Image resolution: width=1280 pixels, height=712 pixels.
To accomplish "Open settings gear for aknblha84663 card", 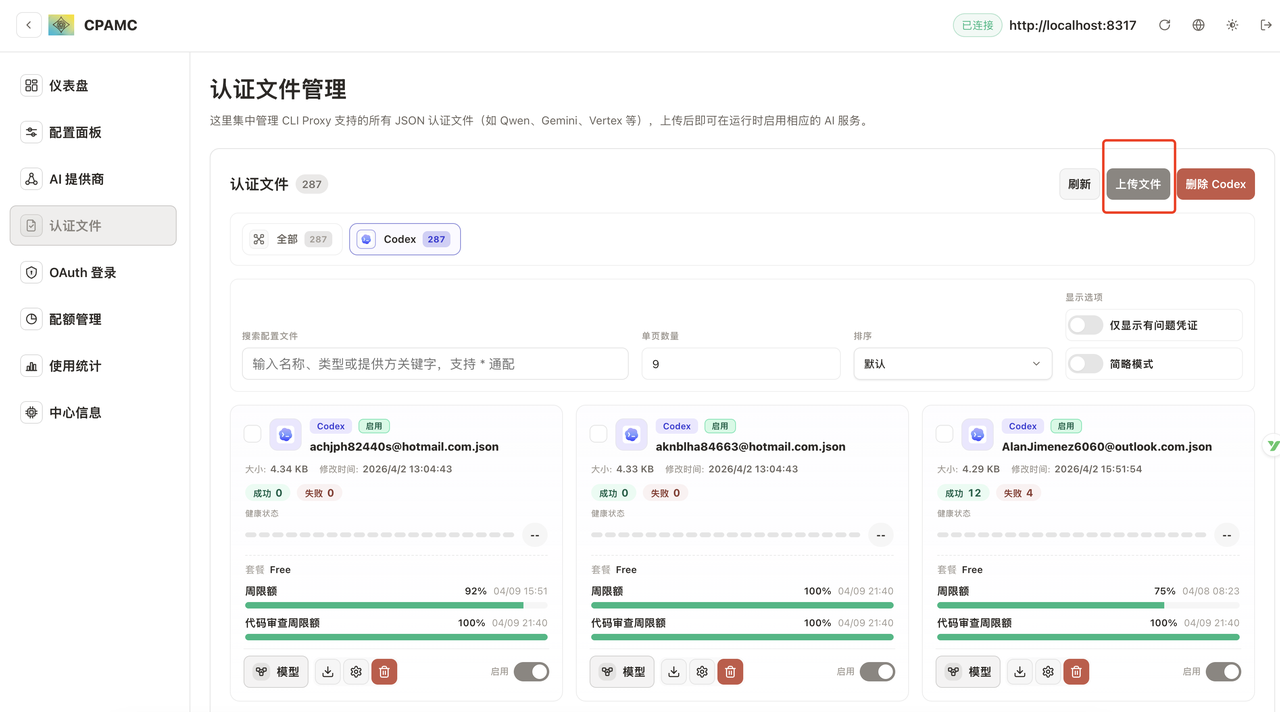I will point(702,672).
